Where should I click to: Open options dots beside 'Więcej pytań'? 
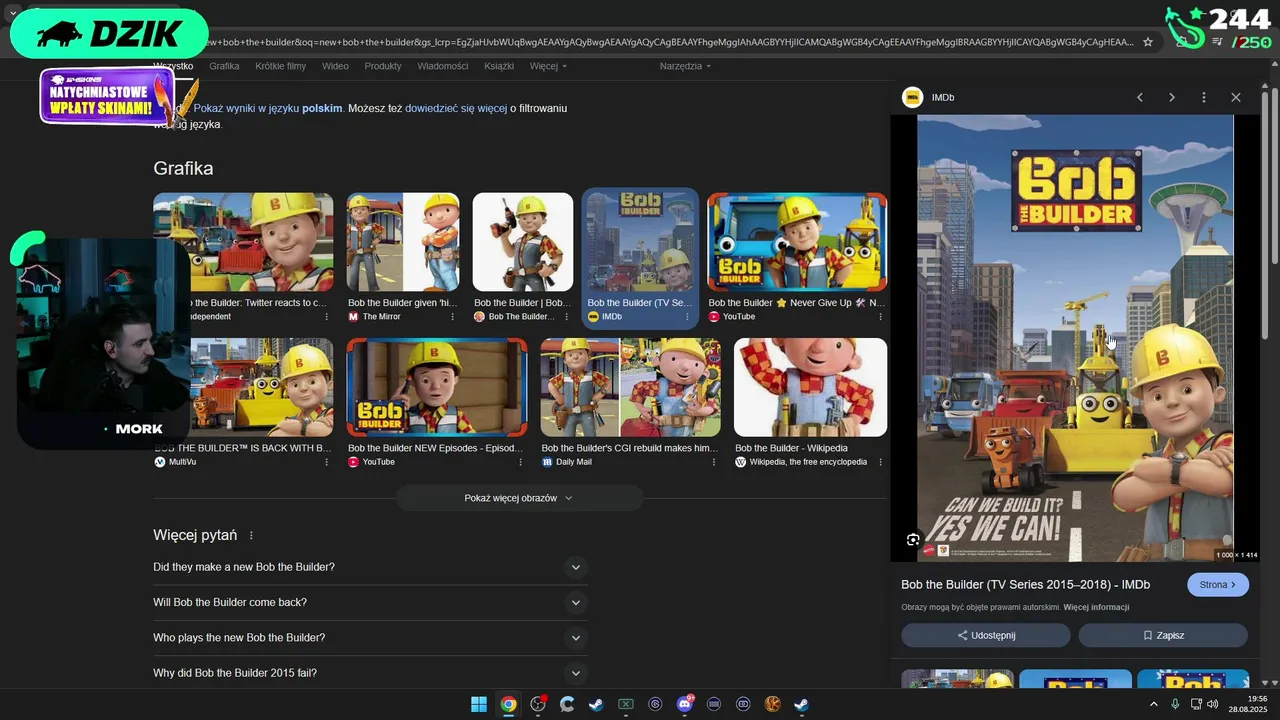(x=251, y=536)
